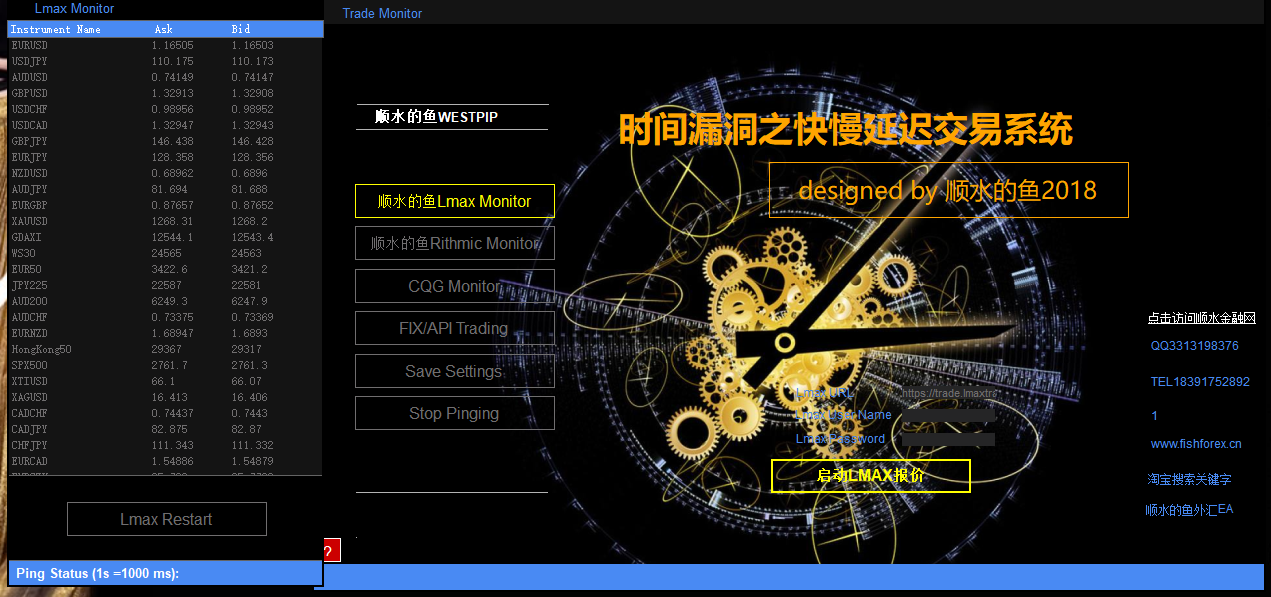
Task: Open the www.fishforex.cn link
Action: pyautogui.click(x=1196, y=444)
